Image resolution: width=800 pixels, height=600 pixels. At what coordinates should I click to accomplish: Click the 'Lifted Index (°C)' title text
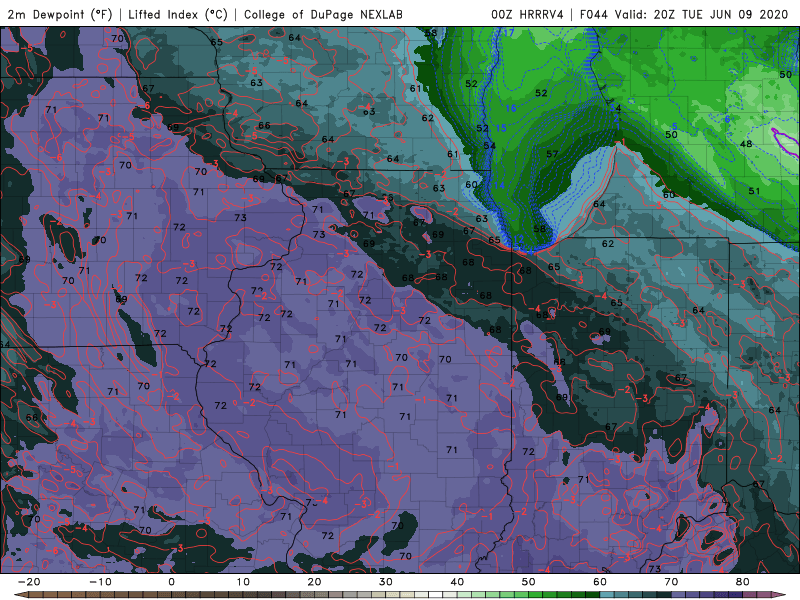[178, 14]
